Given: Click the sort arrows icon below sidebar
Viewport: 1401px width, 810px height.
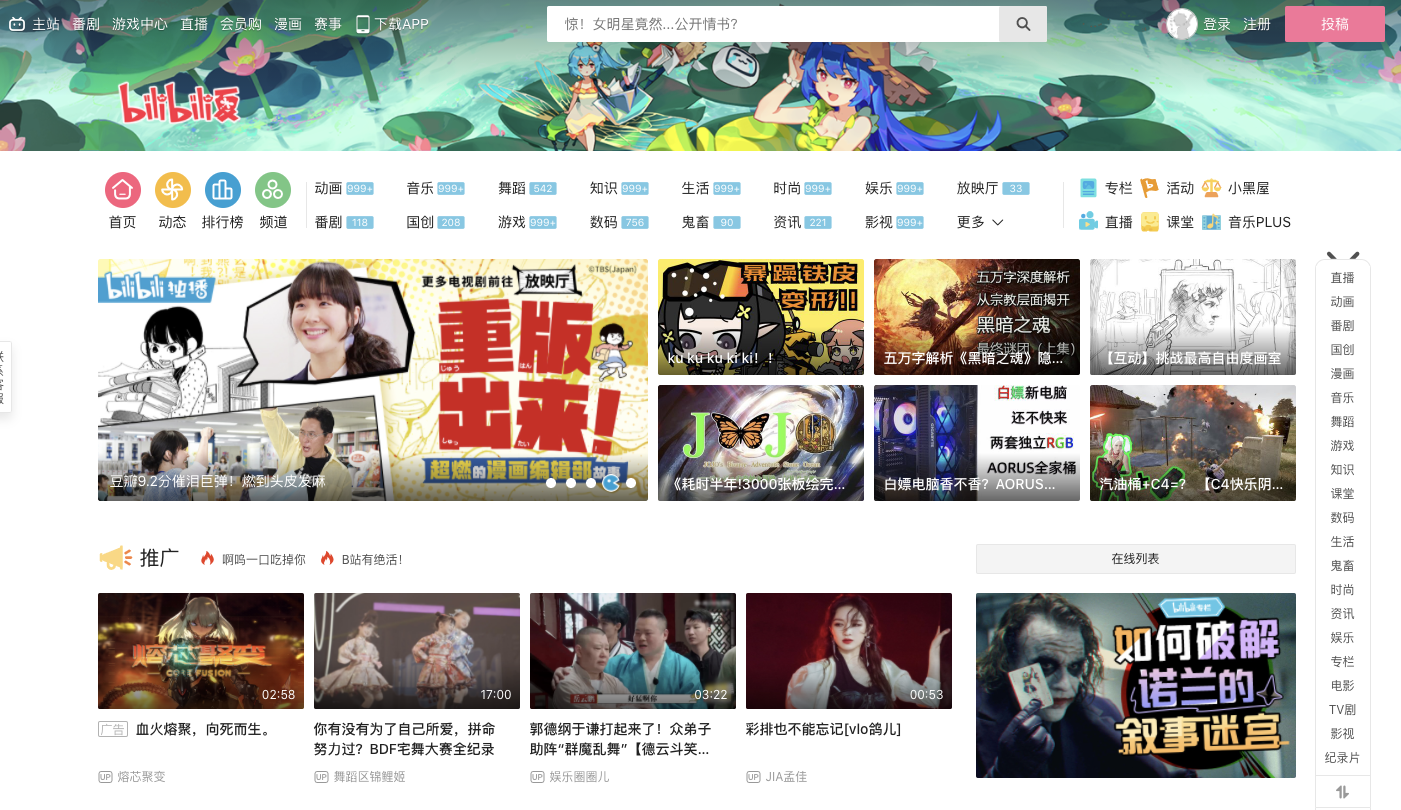Looking at the screenshot, I should [1343, 792].
